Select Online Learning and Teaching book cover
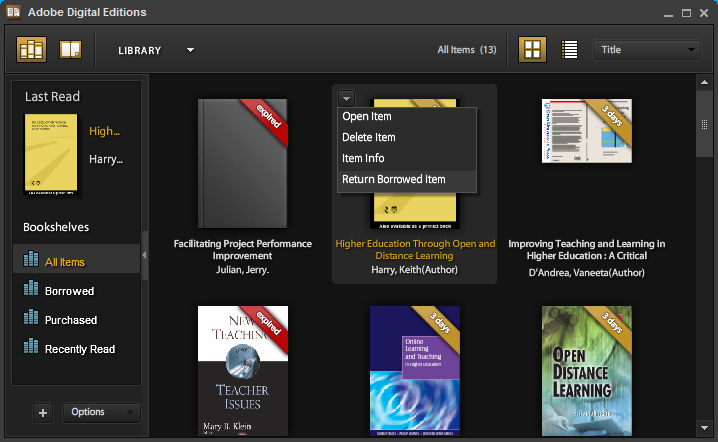This screenshot has height=442, width=718. tap(415, 371)
